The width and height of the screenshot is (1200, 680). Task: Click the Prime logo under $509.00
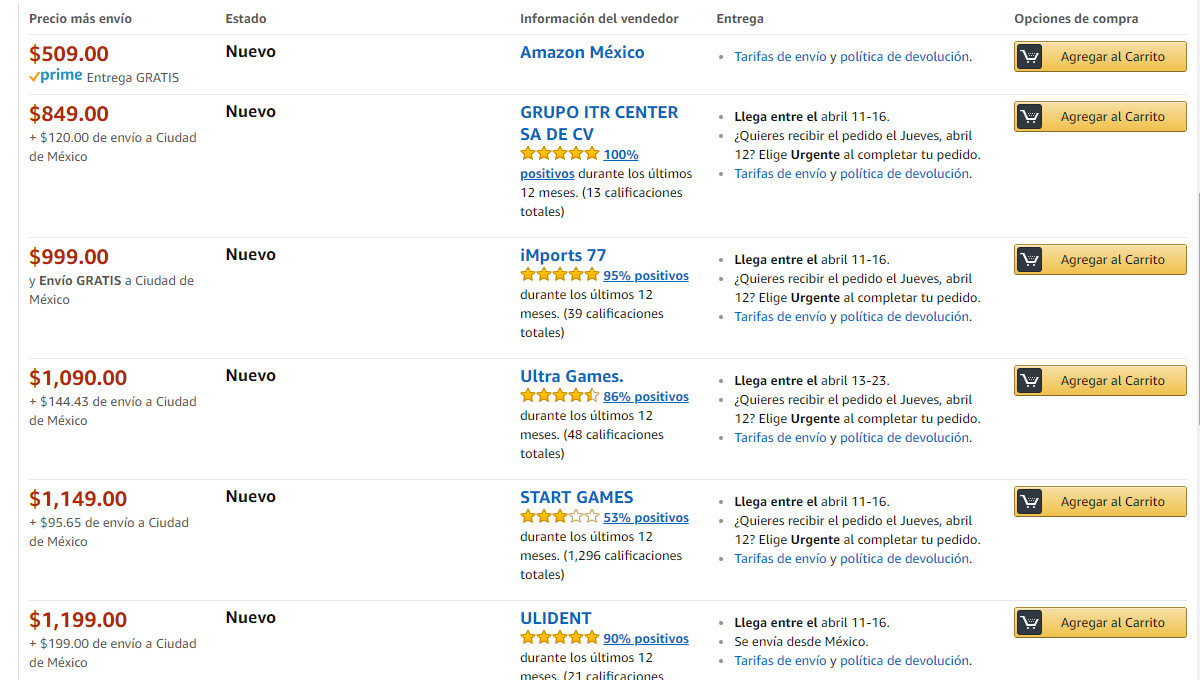56,76
